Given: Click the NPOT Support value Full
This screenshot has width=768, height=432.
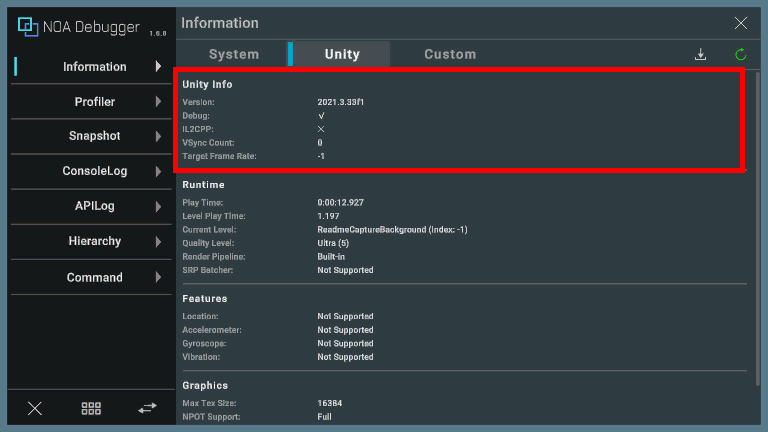Looking at the screenshot, I should click(x=324, y=417).
